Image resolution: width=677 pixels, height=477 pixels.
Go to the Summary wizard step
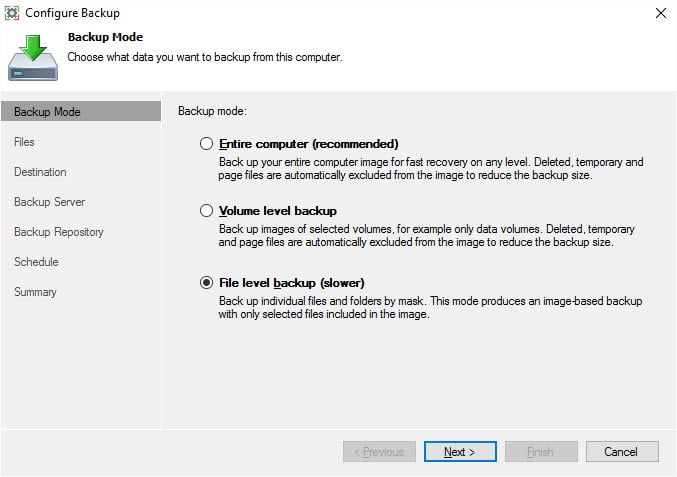(x=35, y=292)
